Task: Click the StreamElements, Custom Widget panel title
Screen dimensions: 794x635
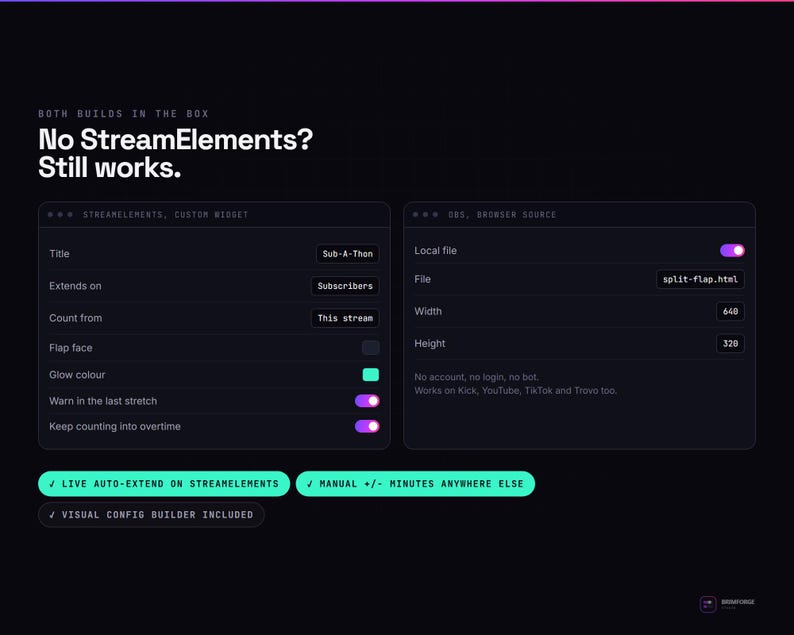Action: [166, 215]
